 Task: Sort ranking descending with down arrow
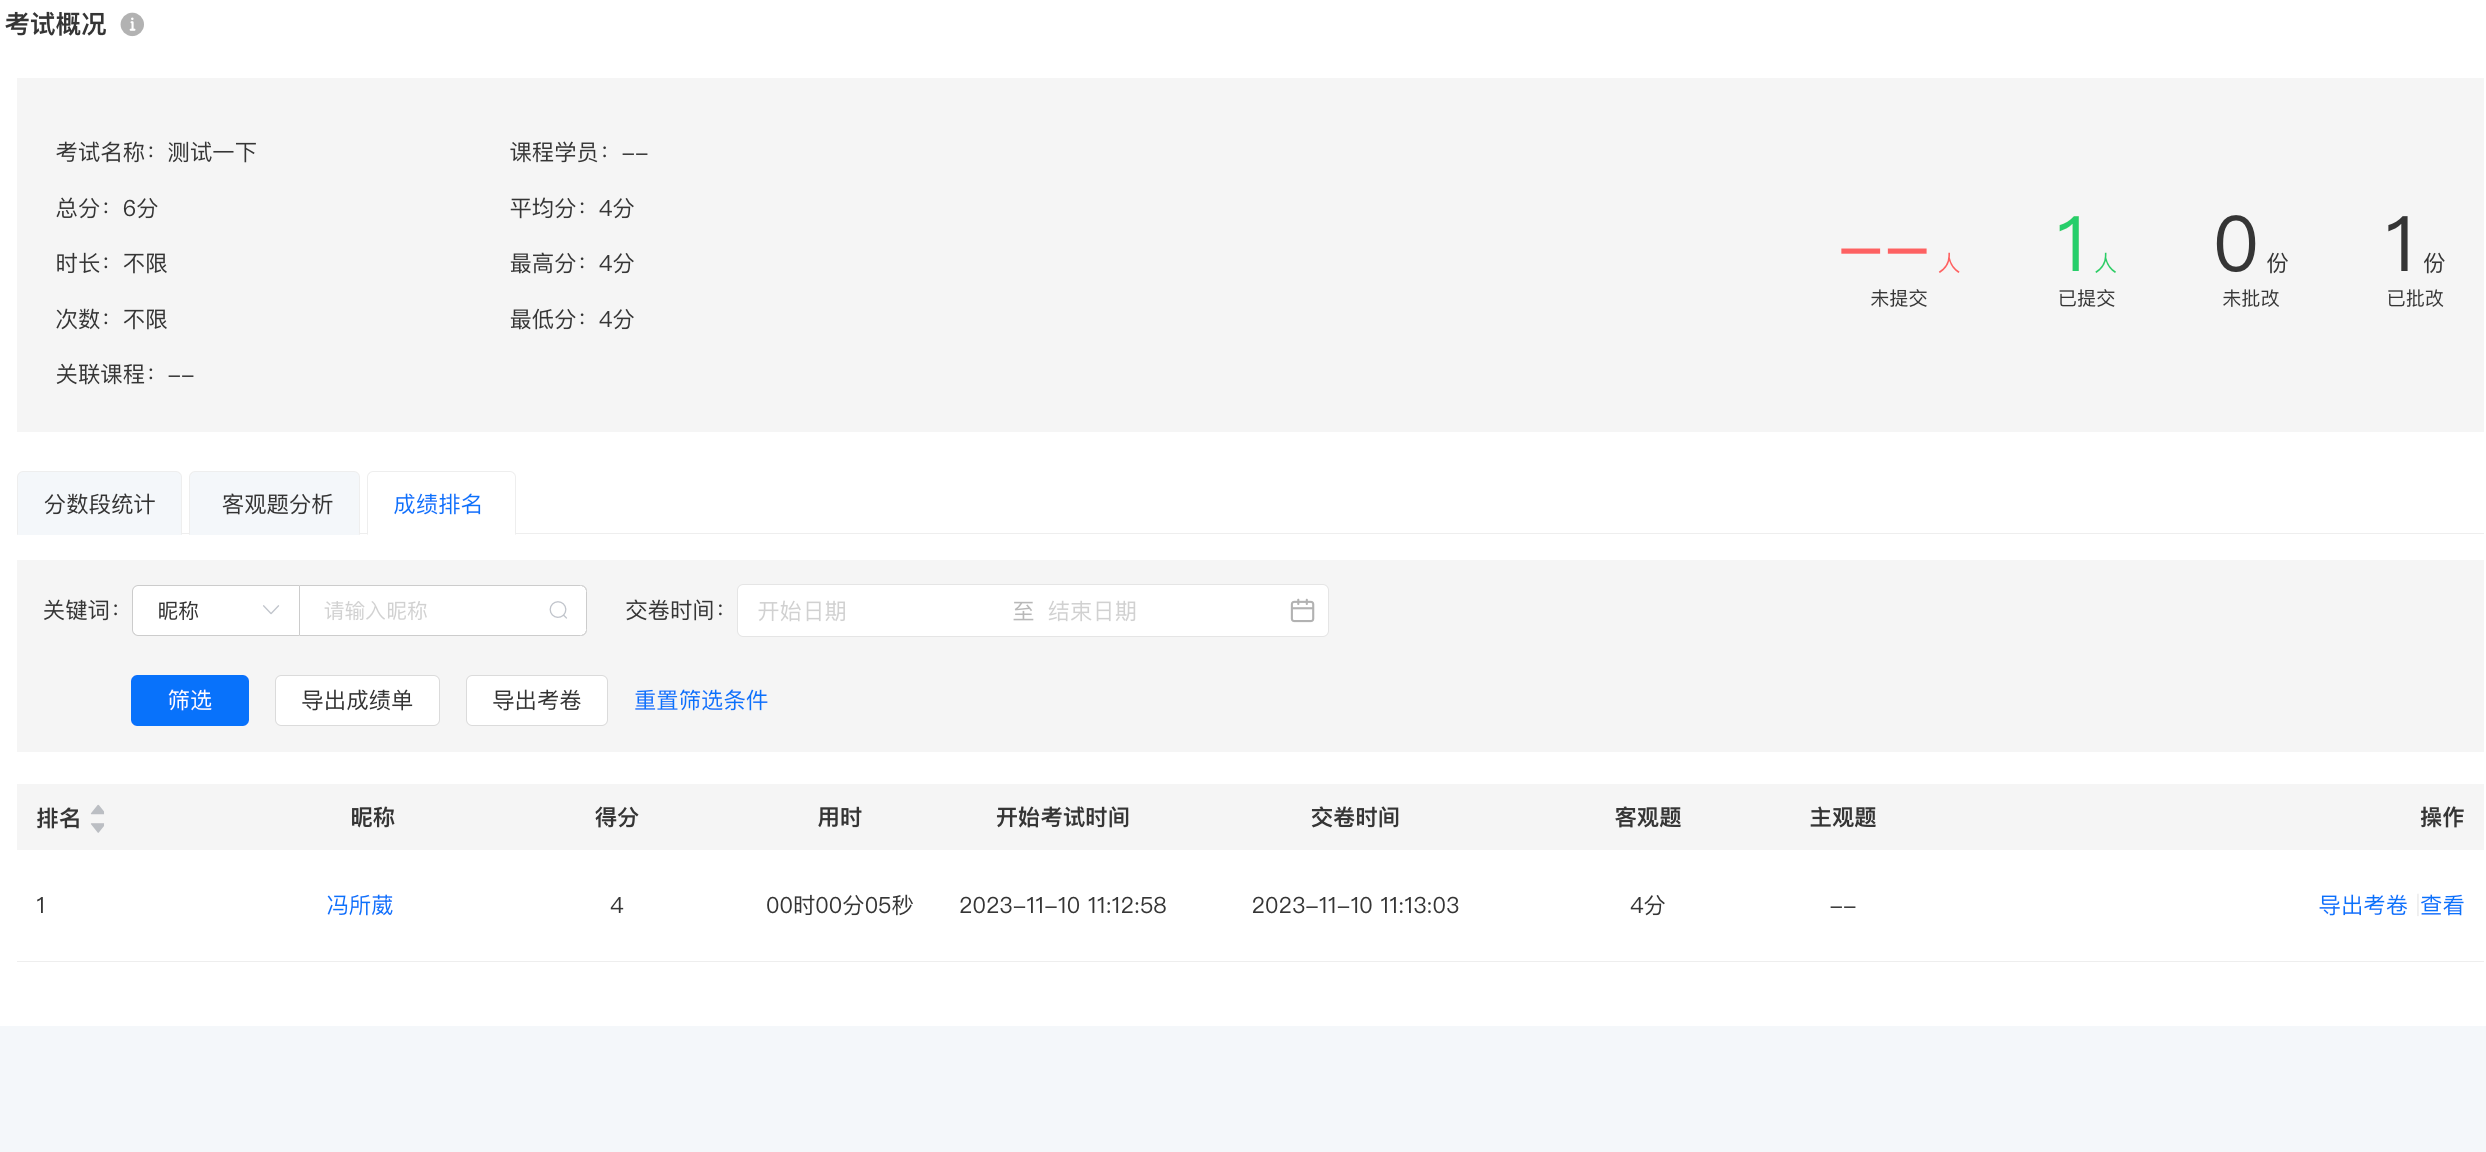(98, 827)
